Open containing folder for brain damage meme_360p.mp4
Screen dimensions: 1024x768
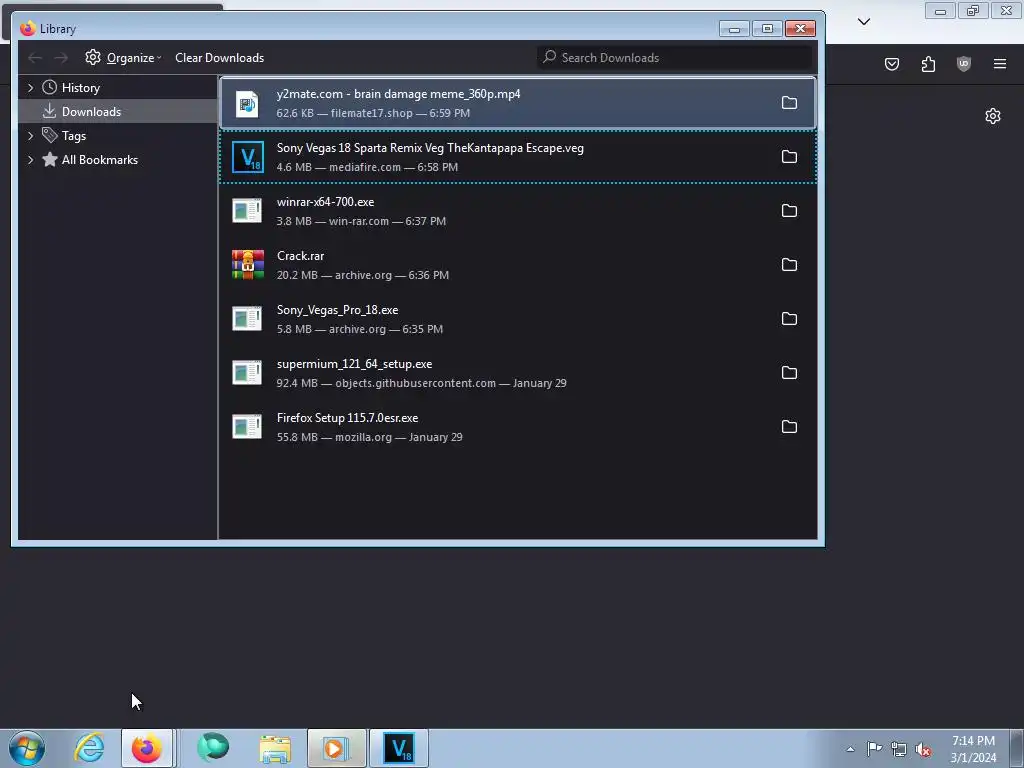click(789, 103)
